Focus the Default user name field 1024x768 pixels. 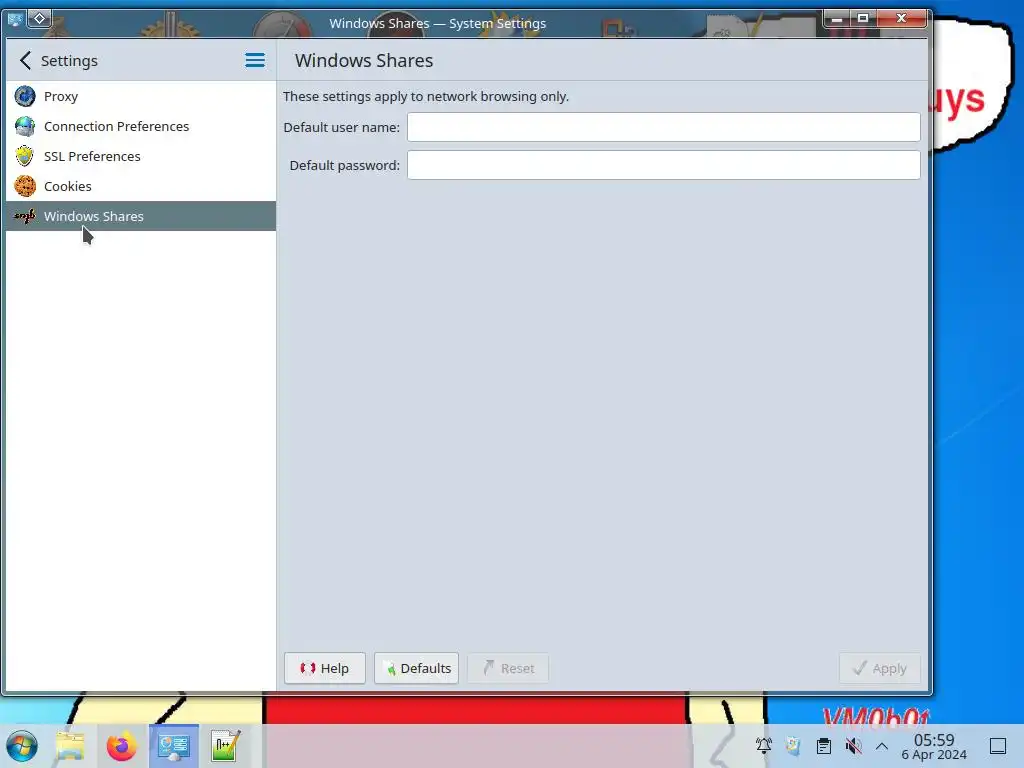point(664,127)
